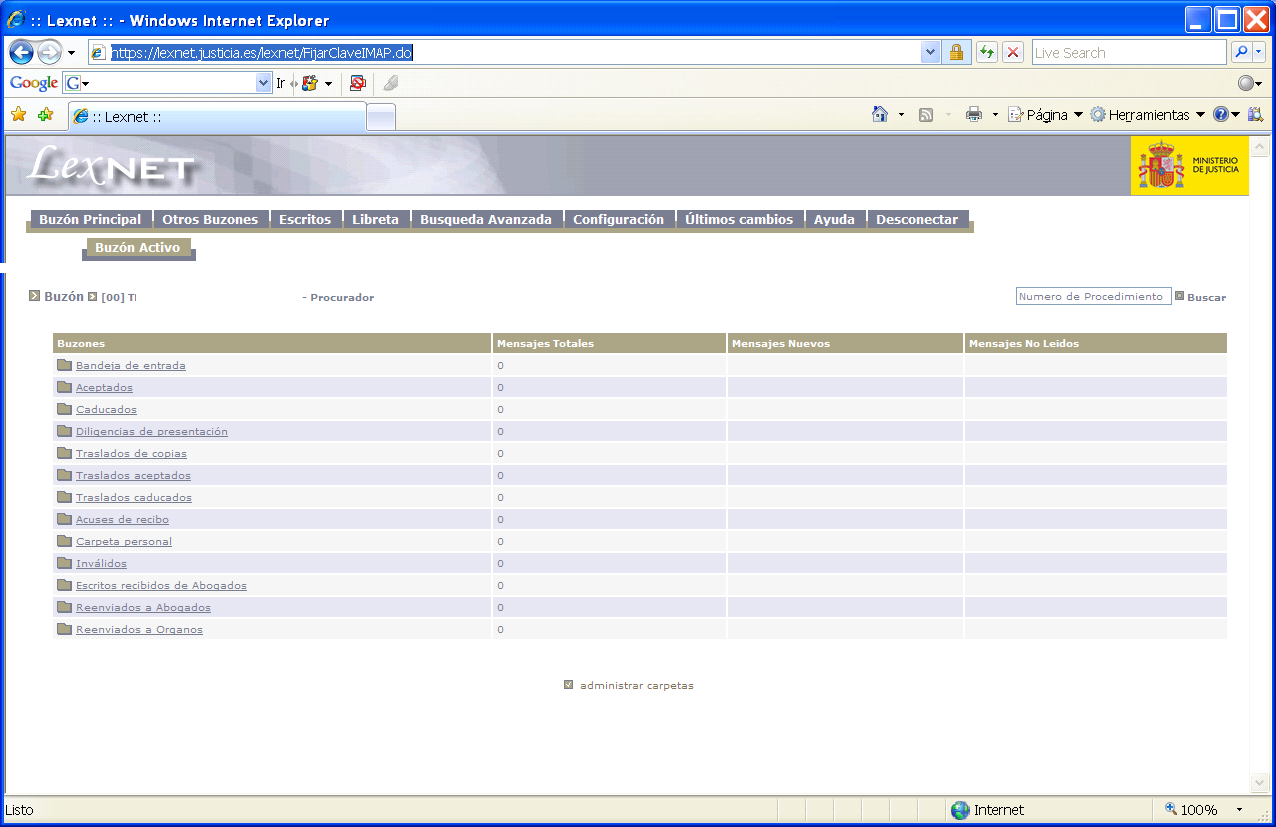Click the Print icon in command bar
This screenshot has height=827, width=1276.
coord(973,115)
